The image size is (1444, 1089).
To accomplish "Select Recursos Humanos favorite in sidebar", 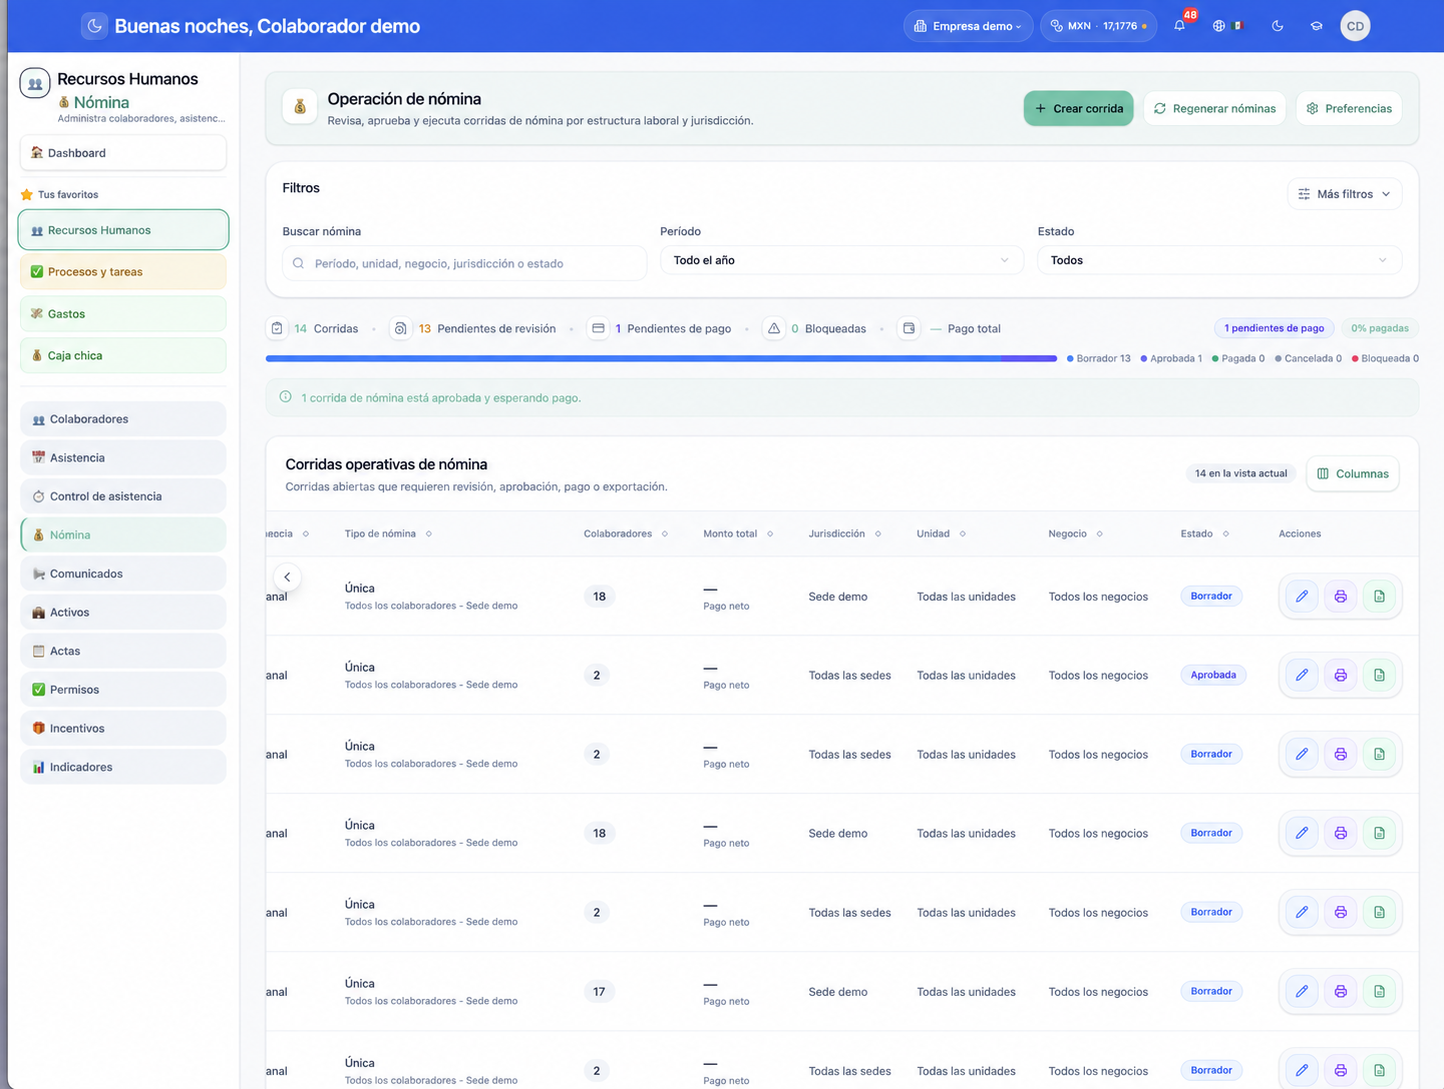I will point(123,230).
